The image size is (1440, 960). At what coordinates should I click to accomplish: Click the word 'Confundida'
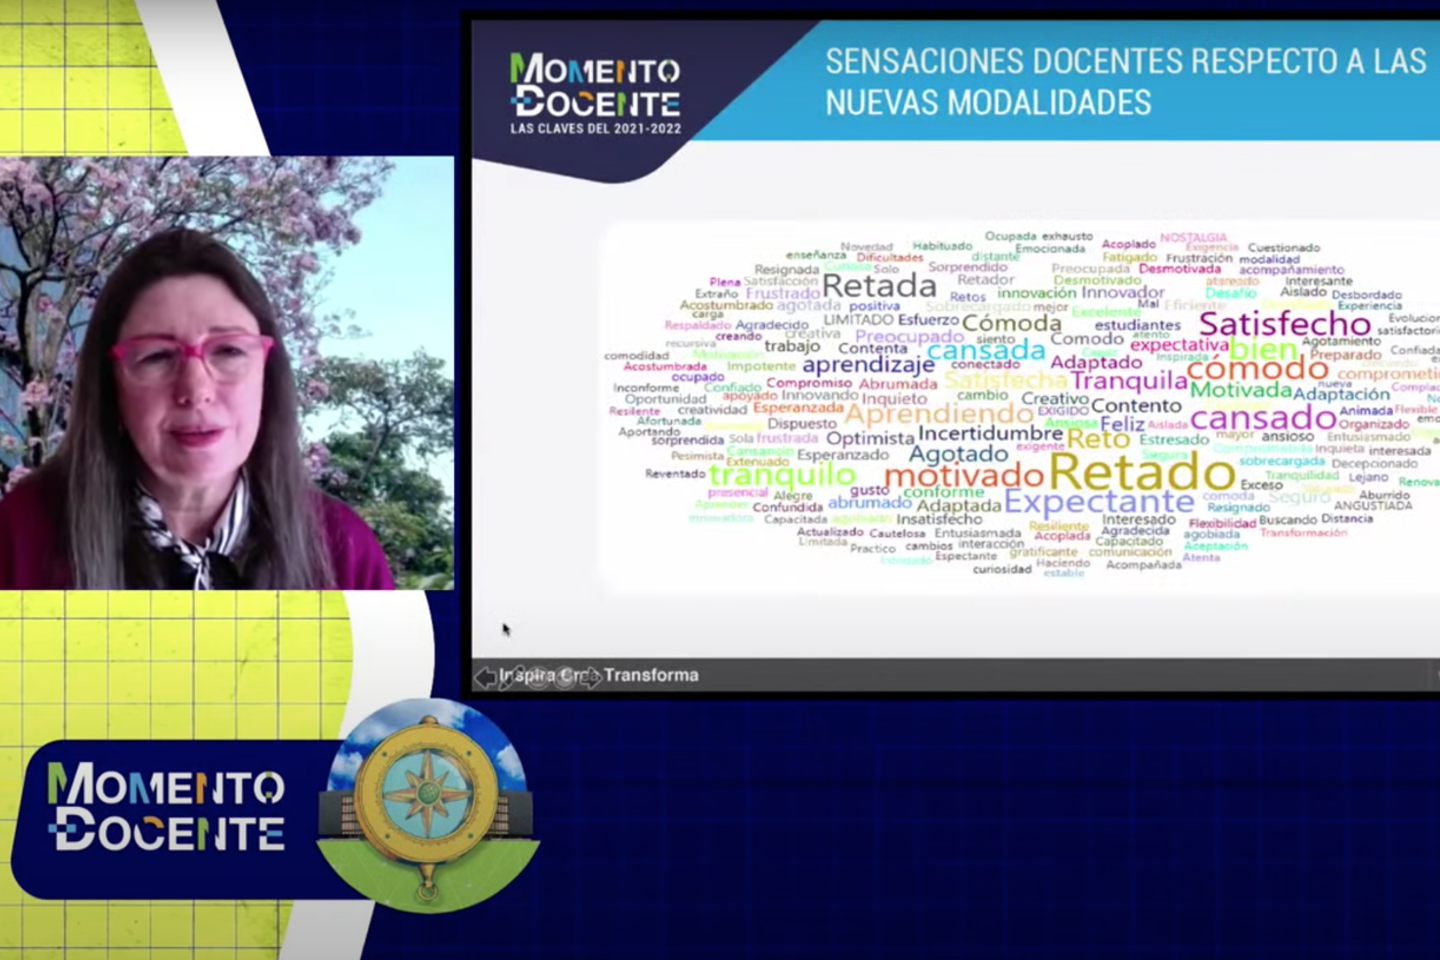pyautogui.click(x=788, y=508)
